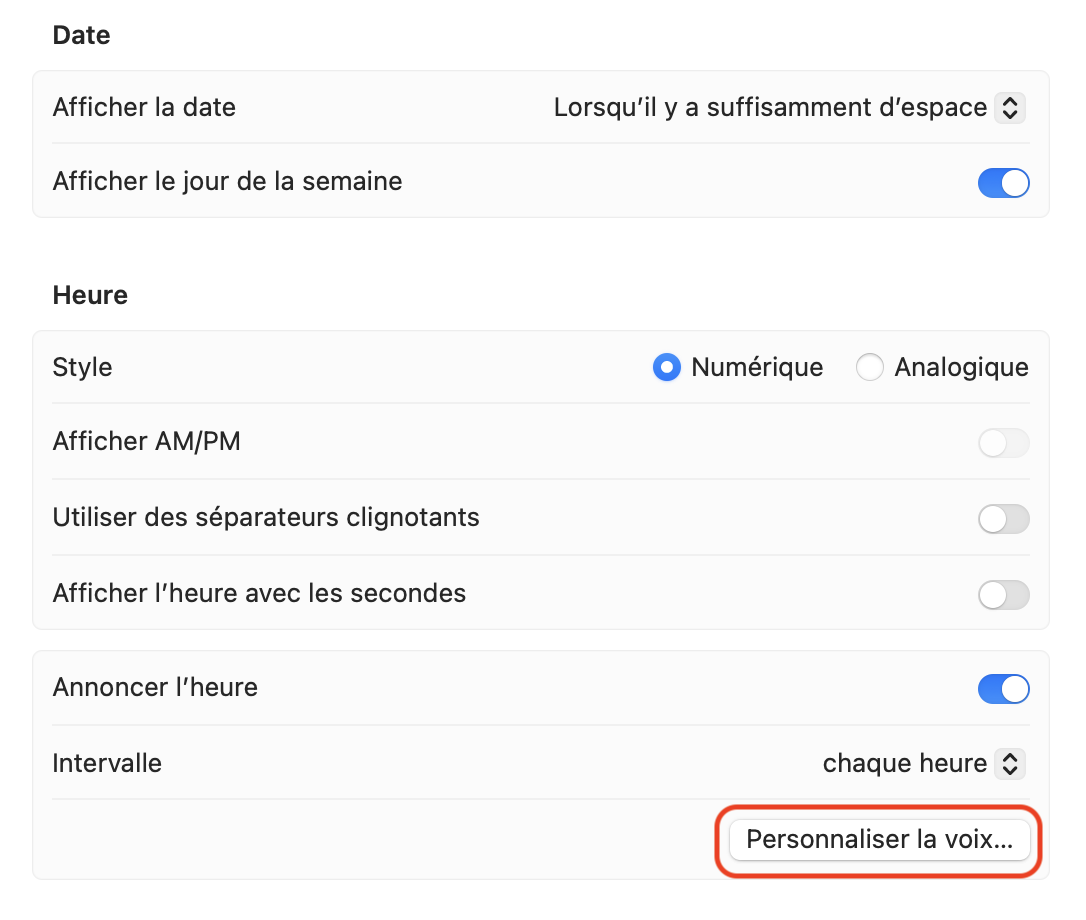Select the Numérique radio button
Image resolution: width=1086 pixels, height=920 pixels.
667,368
